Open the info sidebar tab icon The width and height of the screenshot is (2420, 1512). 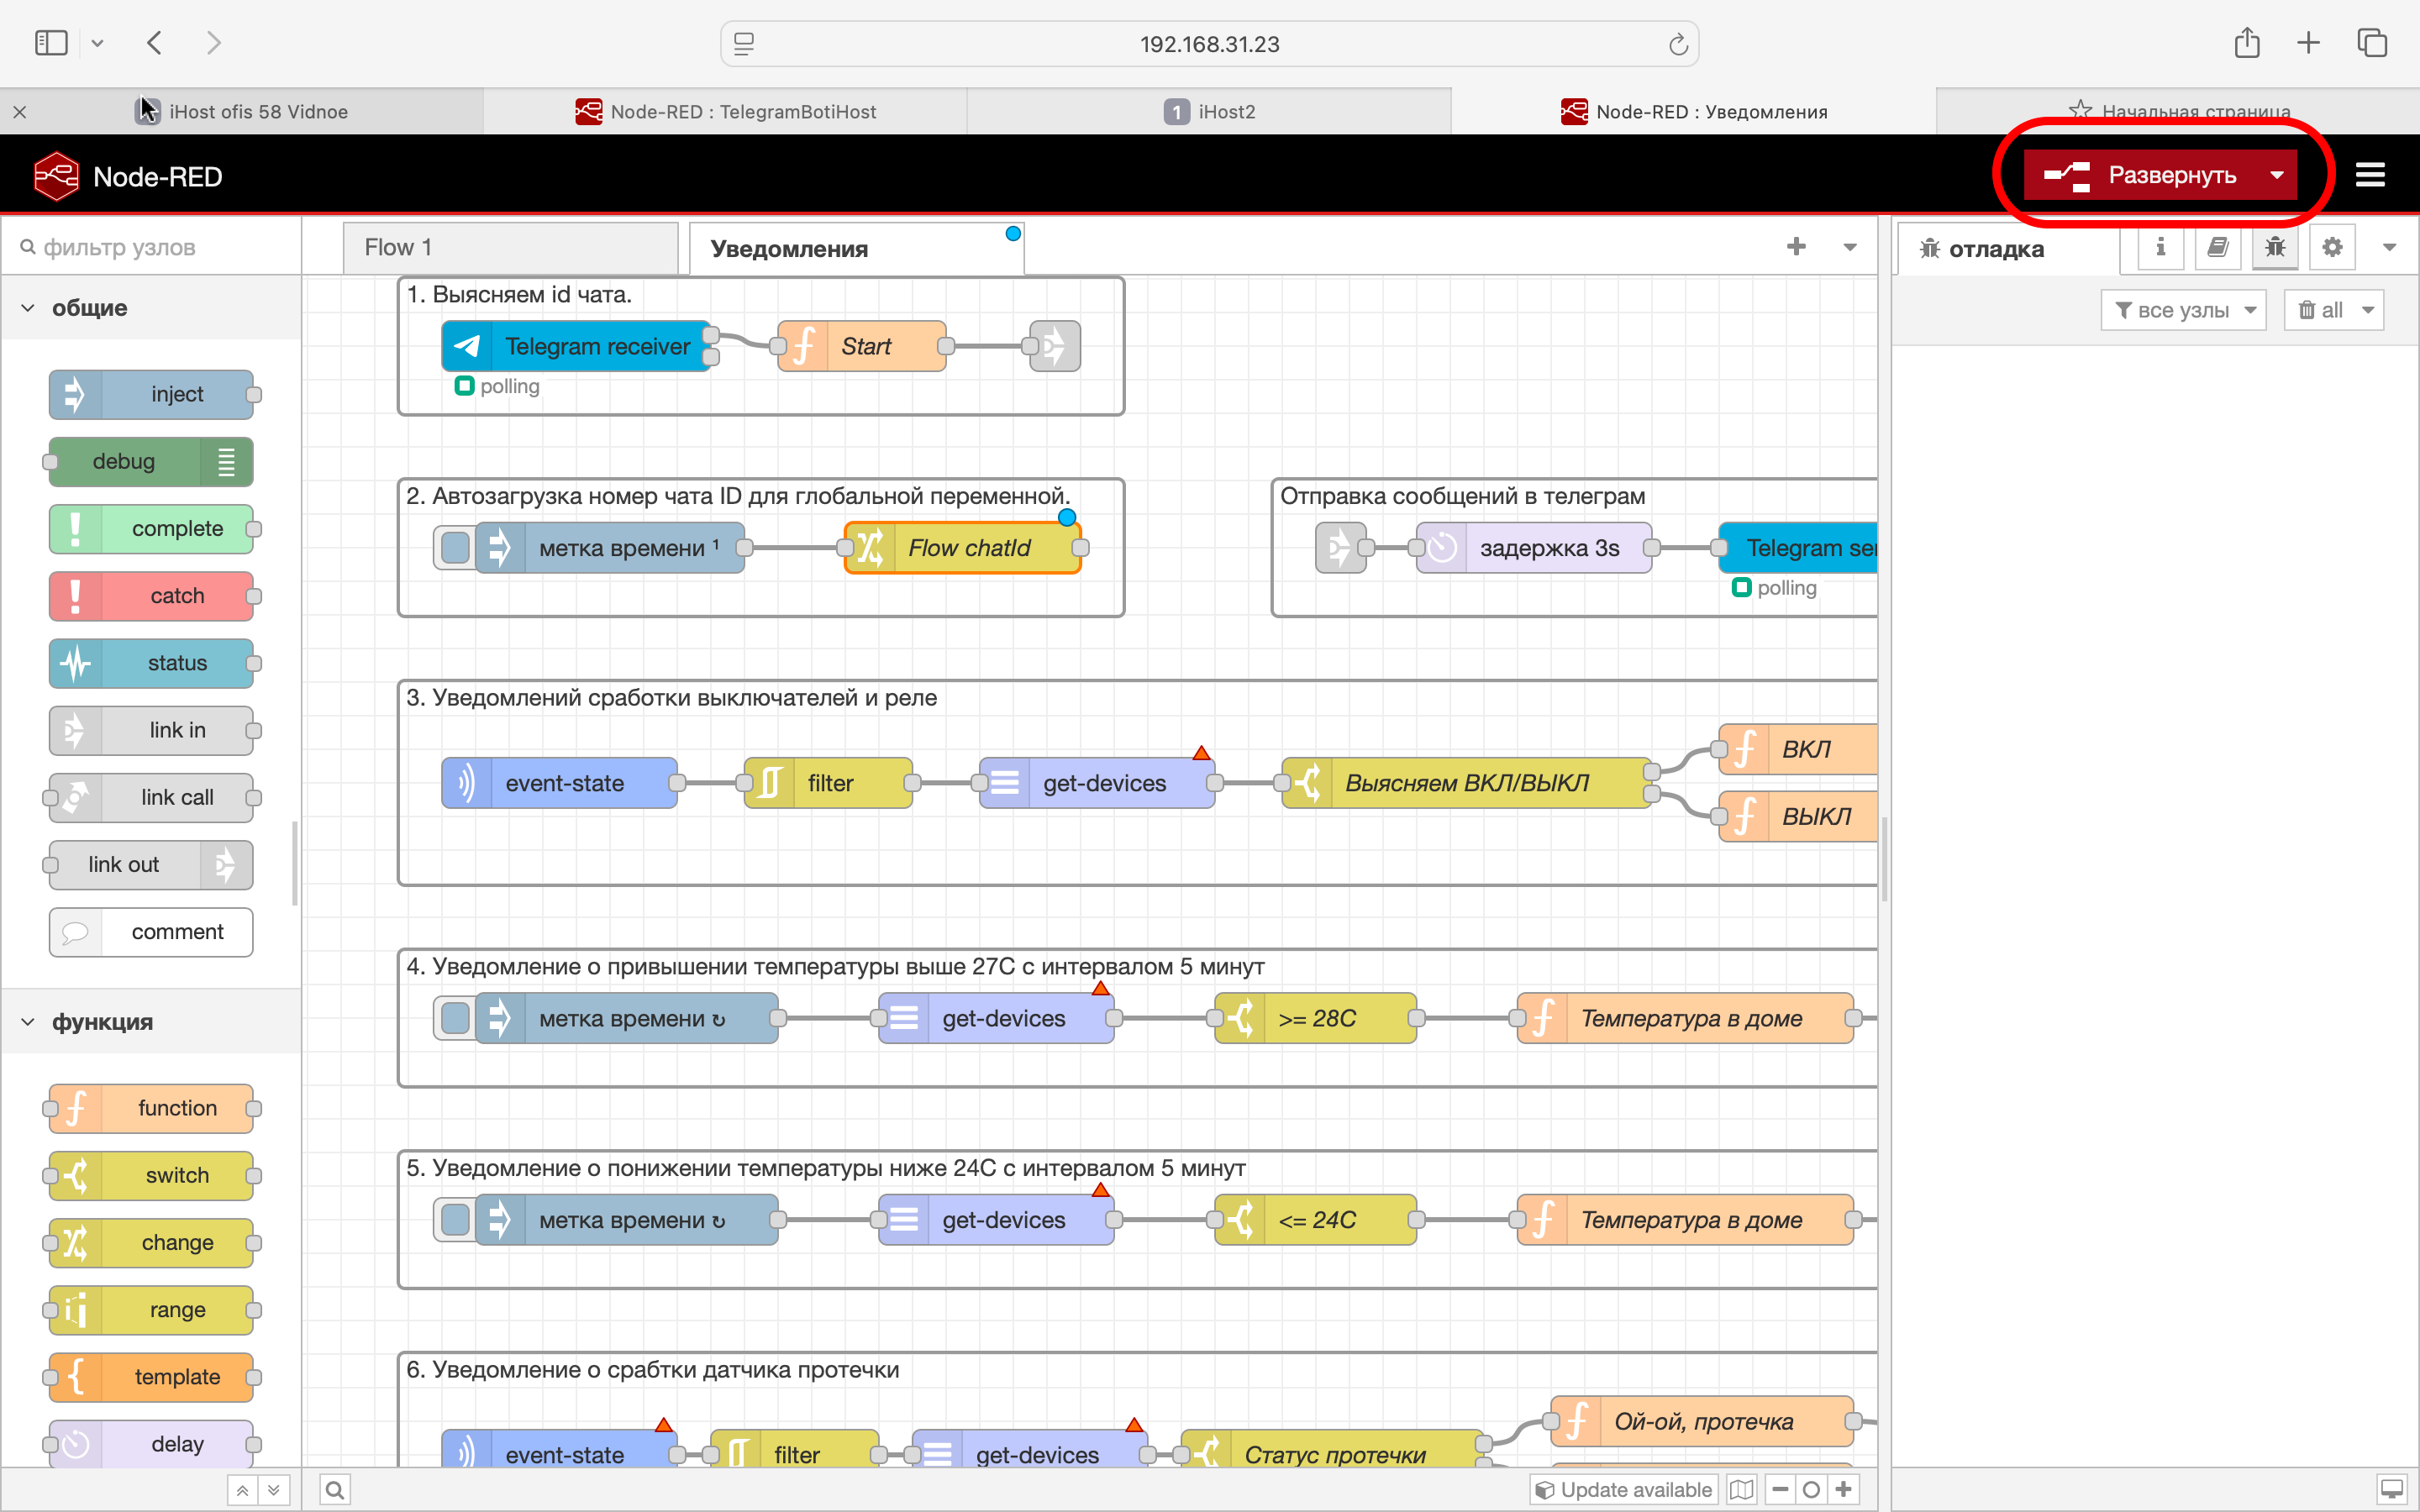[x=2160, y=247]
